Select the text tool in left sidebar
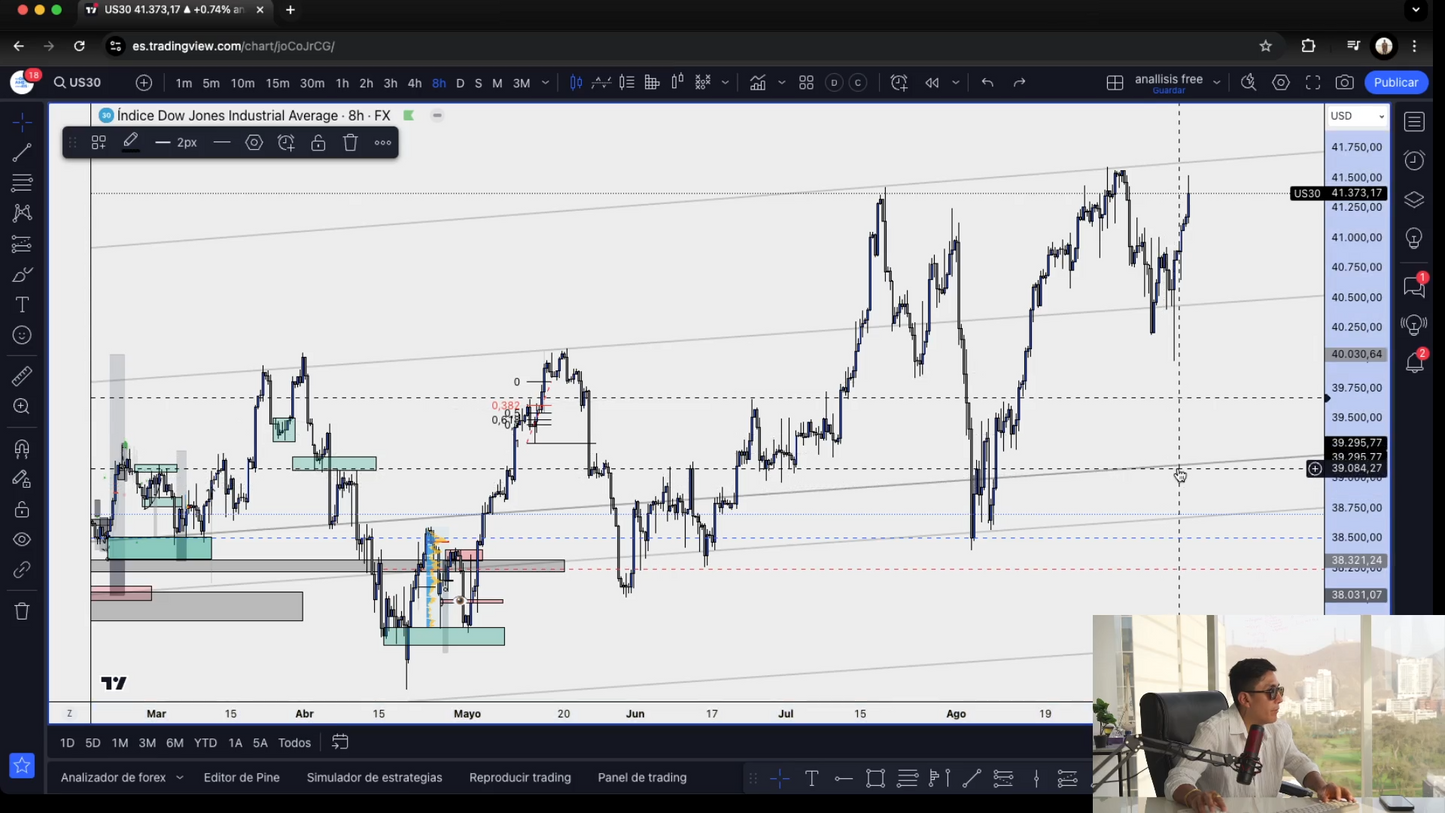Viewport: 1445px width, 813px height. 22,305
